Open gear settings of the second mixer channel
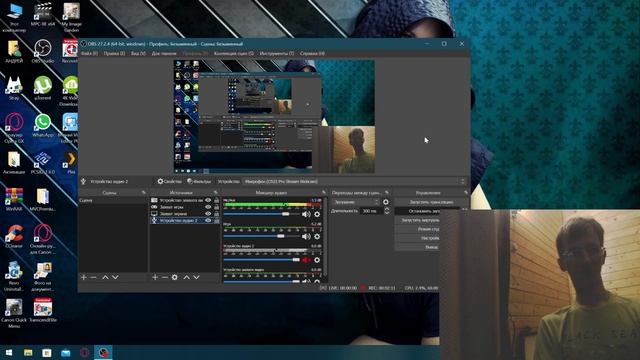The width and height of the screenshot is (640, 360). click(317, 236)
